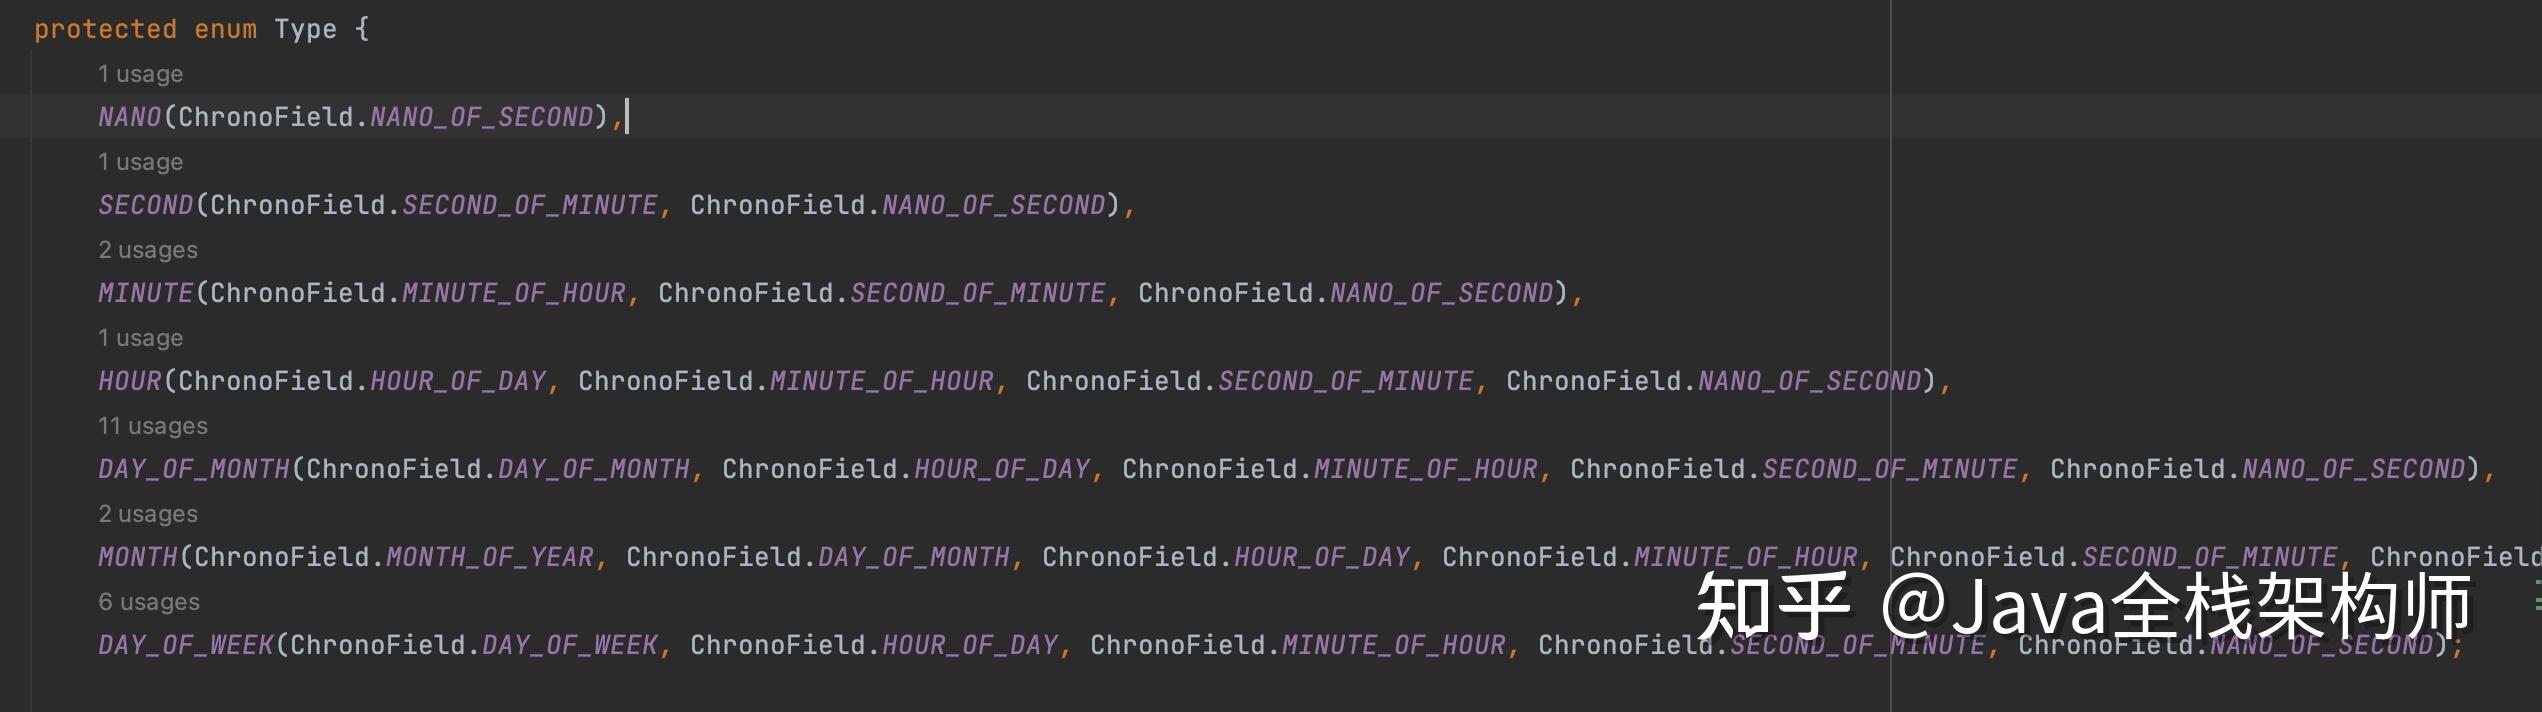
Task: Show the '2 usages' hint above MINUTE
Action: point(148,250)
